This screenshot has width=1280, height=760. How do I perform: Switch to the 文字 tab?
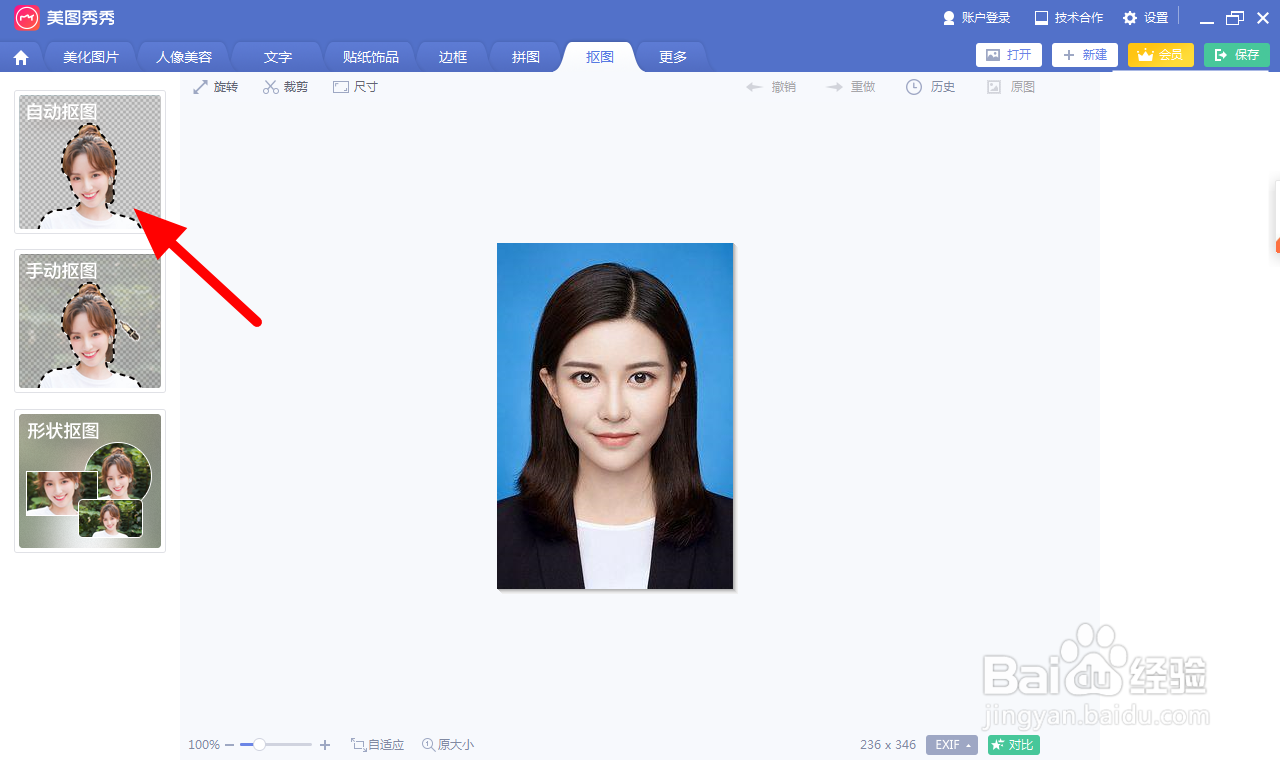pyautogui.click(x=278, y=57)
